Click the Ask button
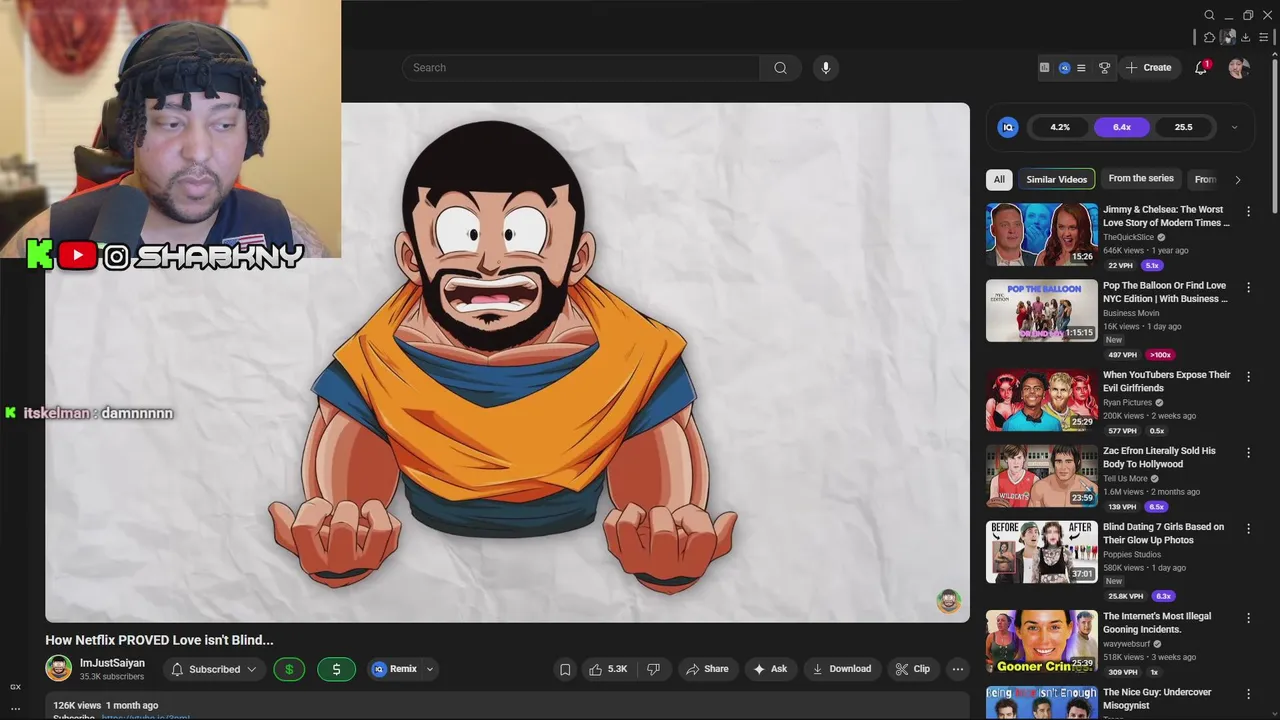Viewport: 1280px width, 720px height. click(x=770, y=669)
